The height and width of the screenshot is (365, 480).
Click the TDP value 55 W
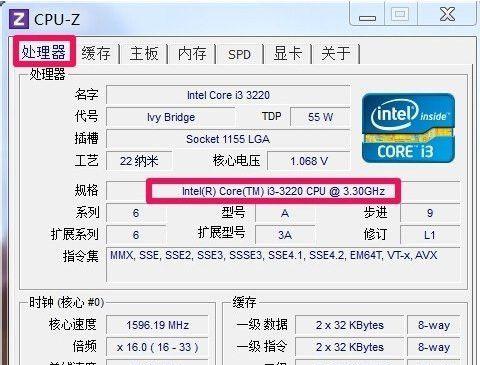tap(320, 117)
